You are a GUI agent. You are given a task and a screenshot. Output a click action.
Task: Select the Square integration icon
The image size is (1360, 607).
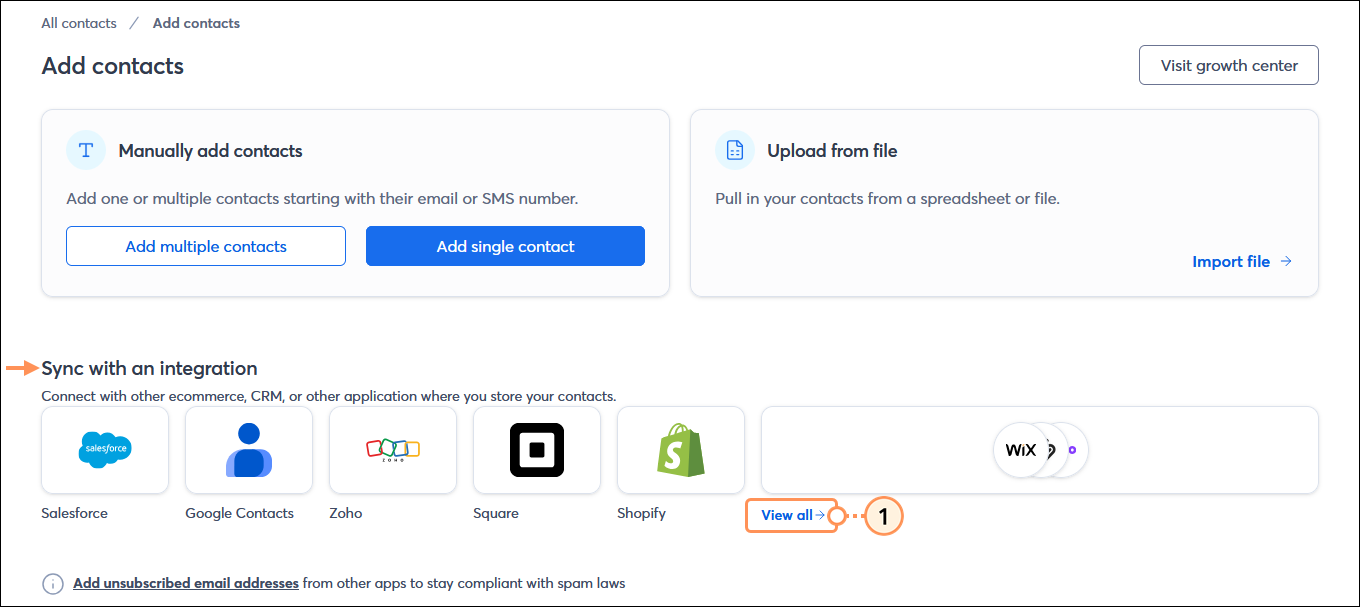(536, 450)
